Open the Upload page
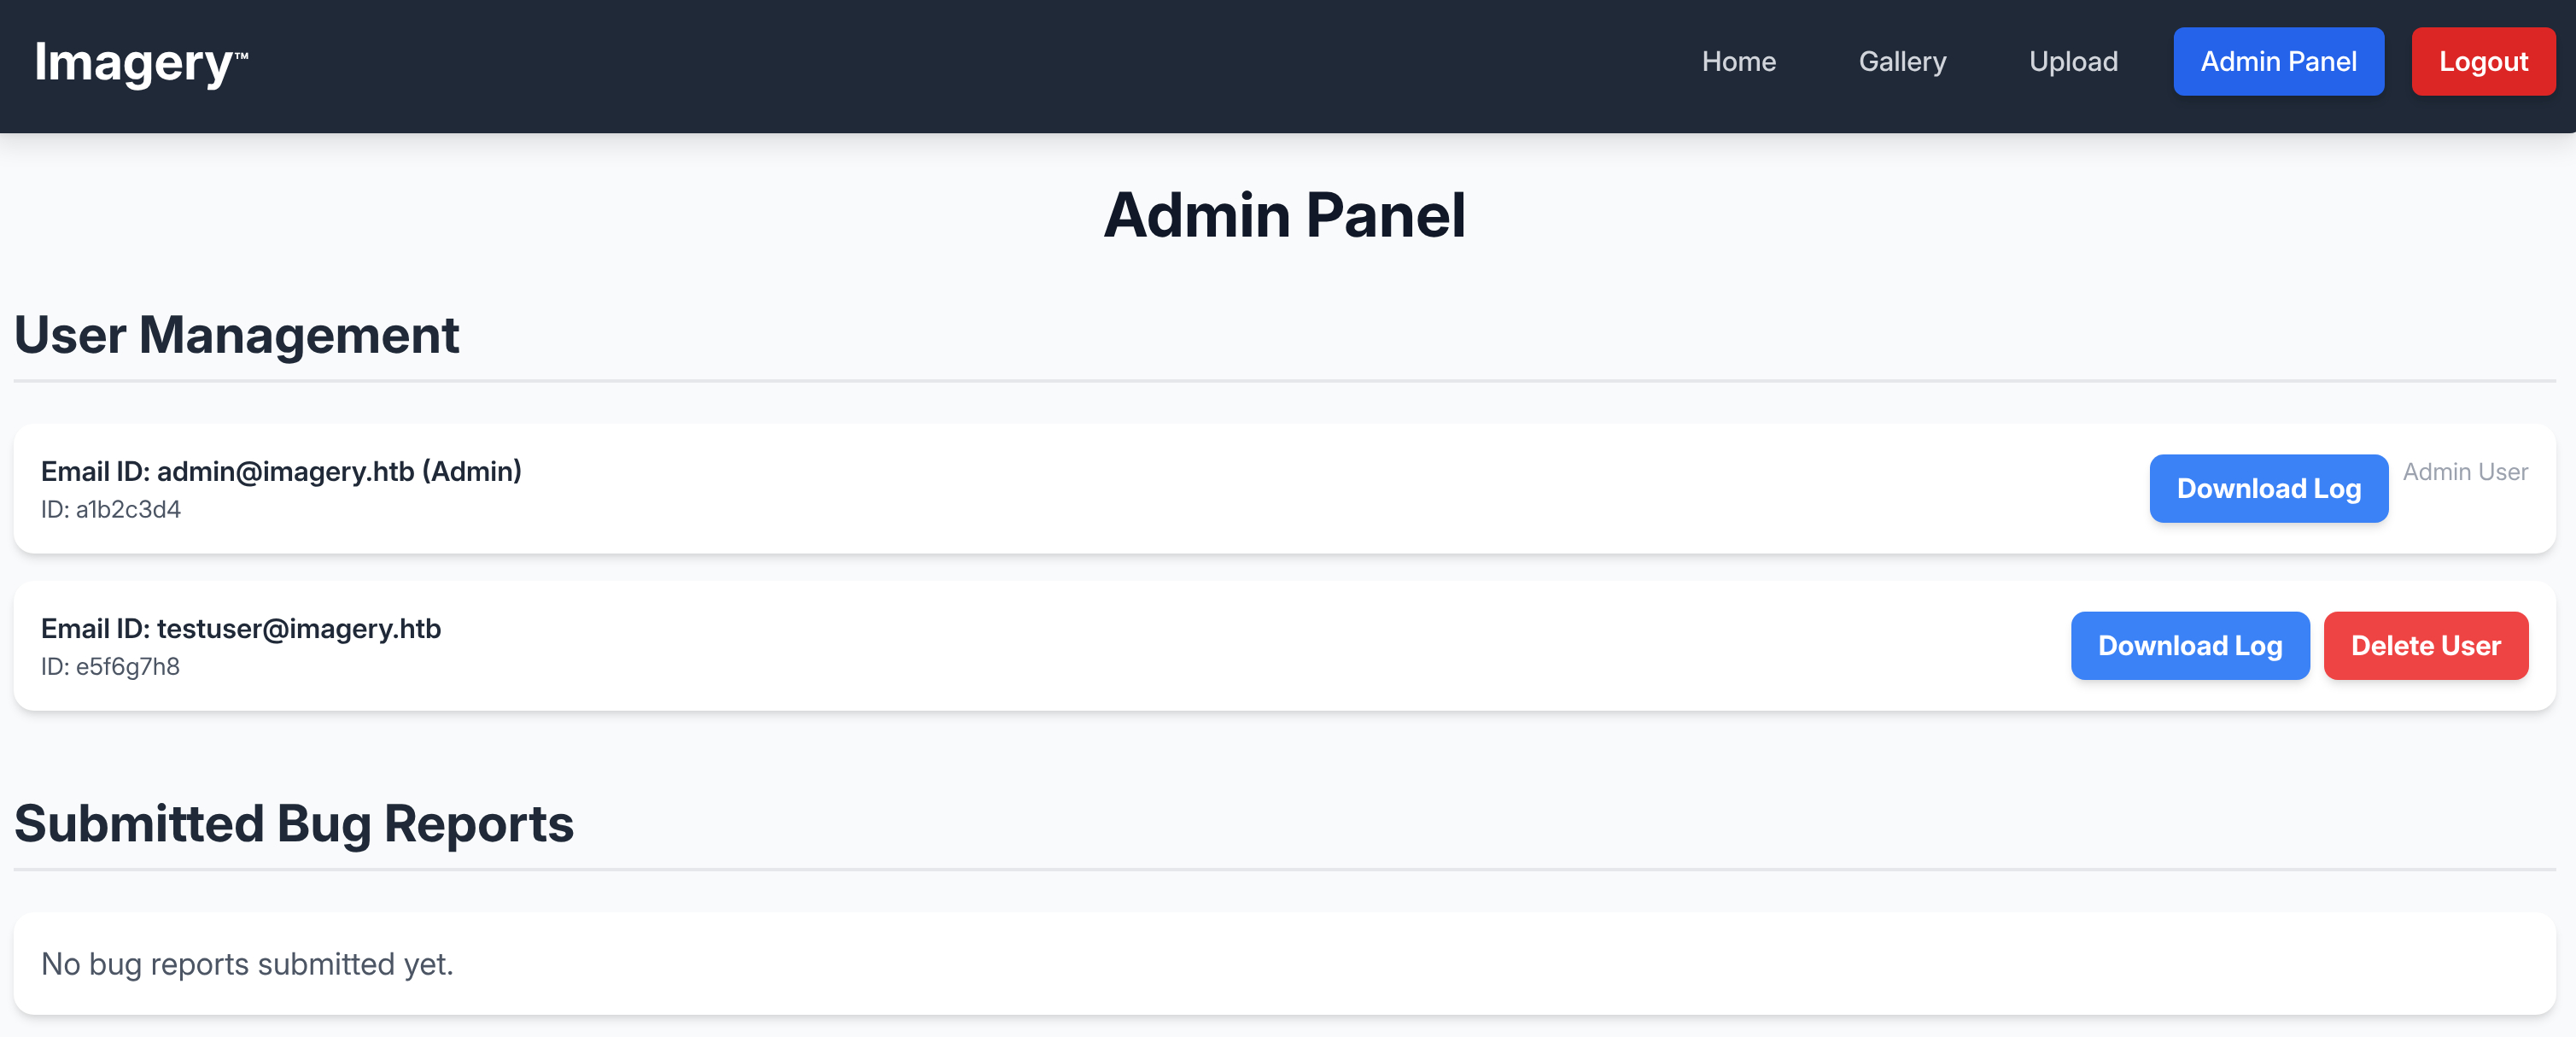Viewport: 2576px width, 1037px height. coord(2073,62)
